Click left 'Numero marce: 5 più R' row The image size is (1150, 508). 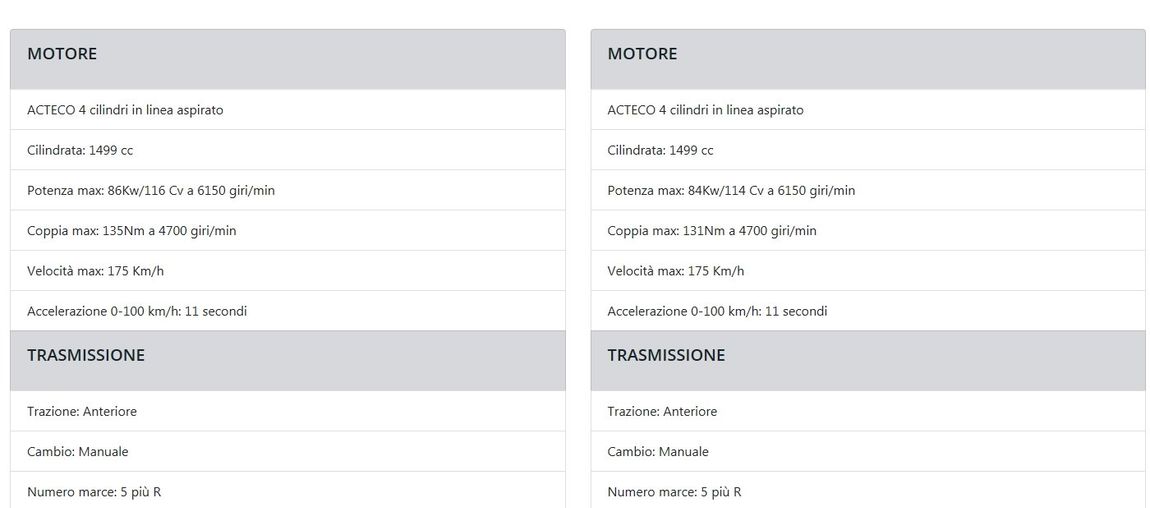[x=288, y=490]
